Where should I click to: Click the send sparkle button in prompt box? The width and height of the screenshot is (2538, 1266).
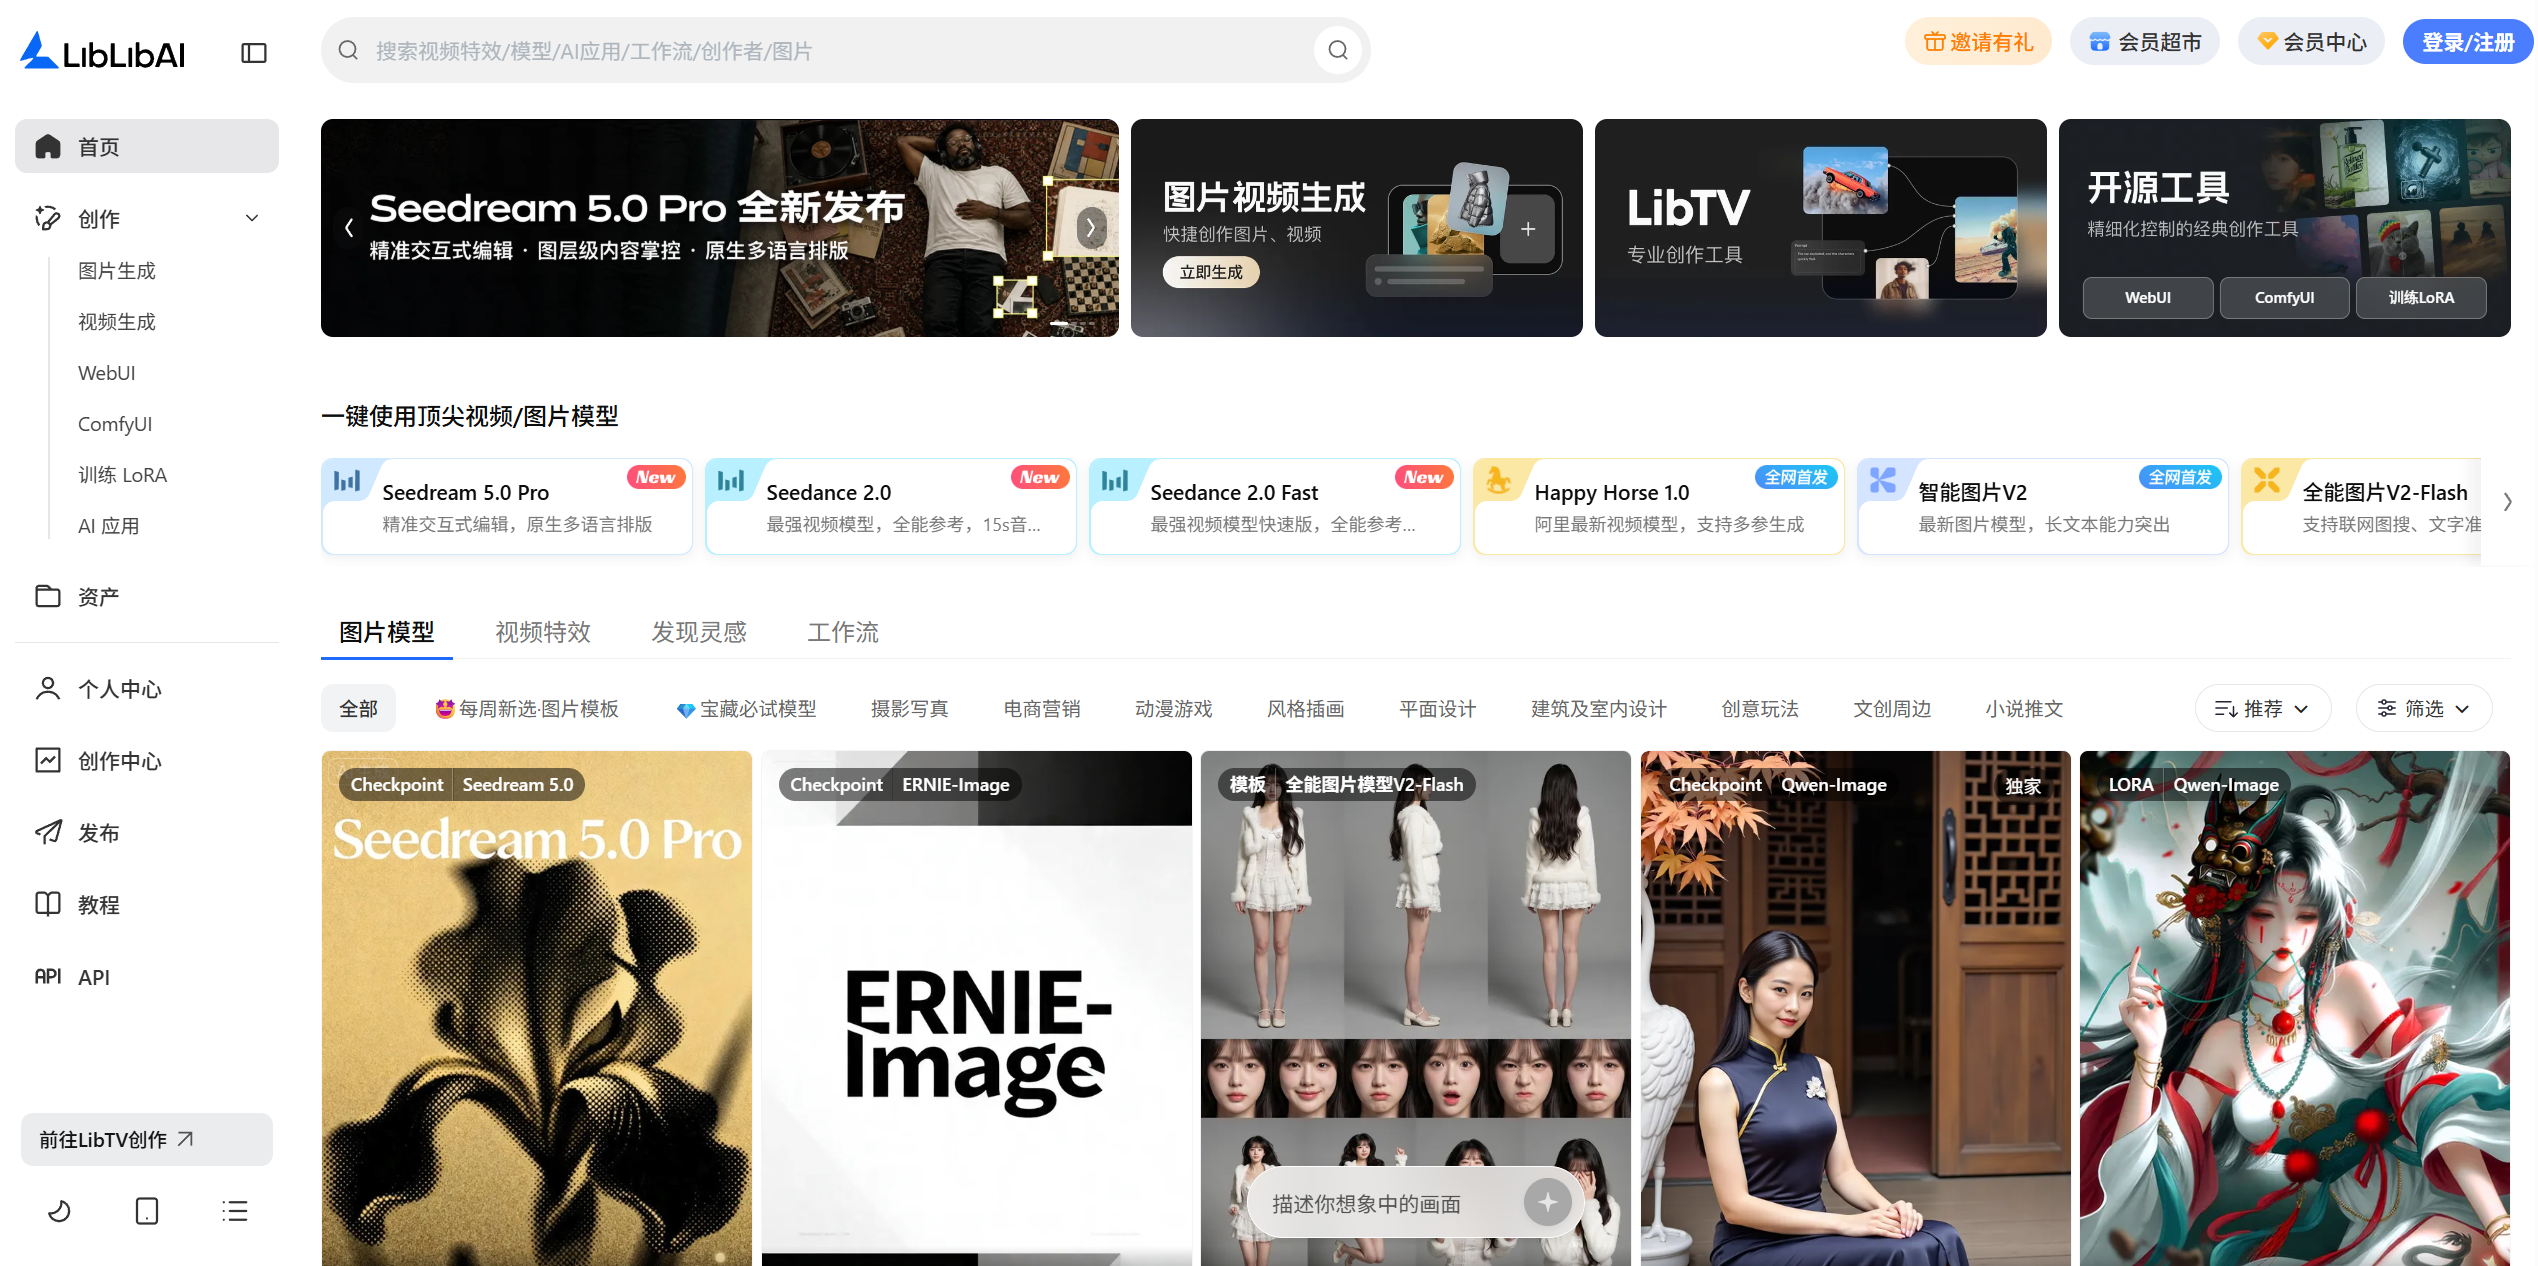click(x=1547, y=1202)
